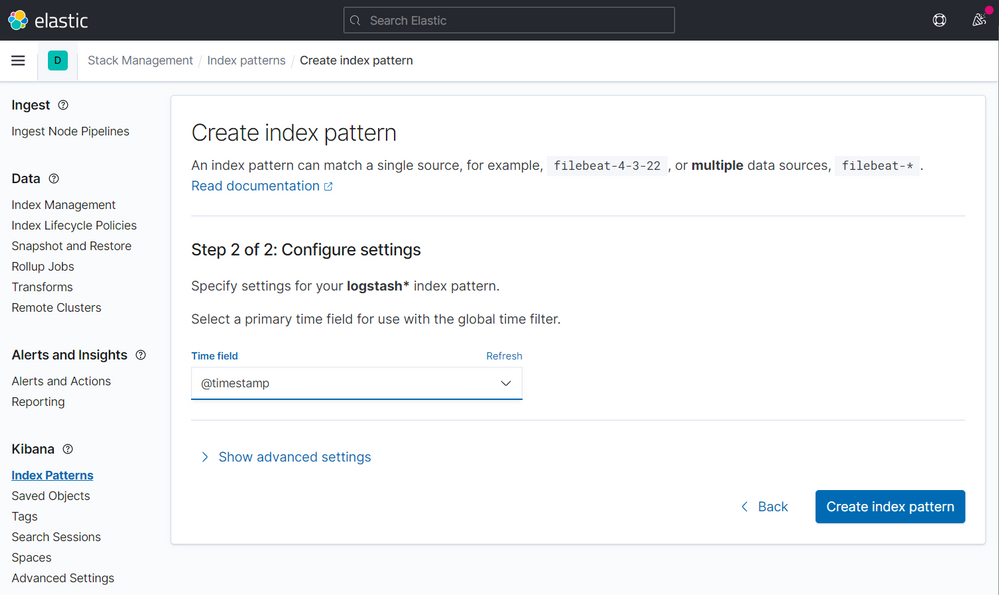This screenshot has width=999, height=595.
Task: Navigate to Index patterns breadcrumb
Action: pos(246,61)
